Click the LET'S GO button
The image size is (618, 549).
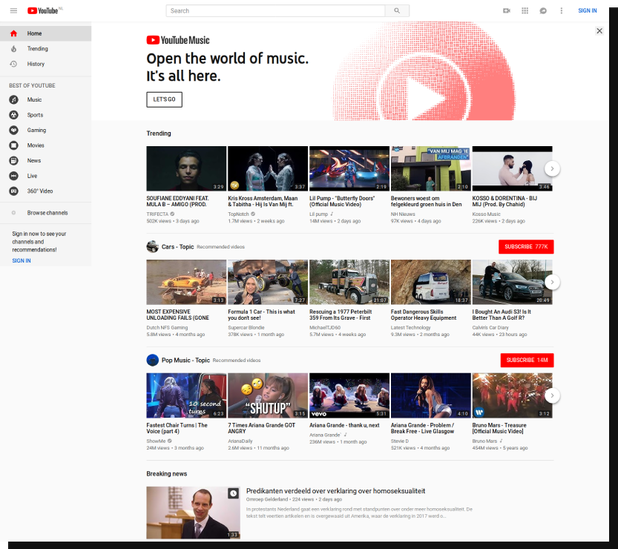(x=164, y=99)
